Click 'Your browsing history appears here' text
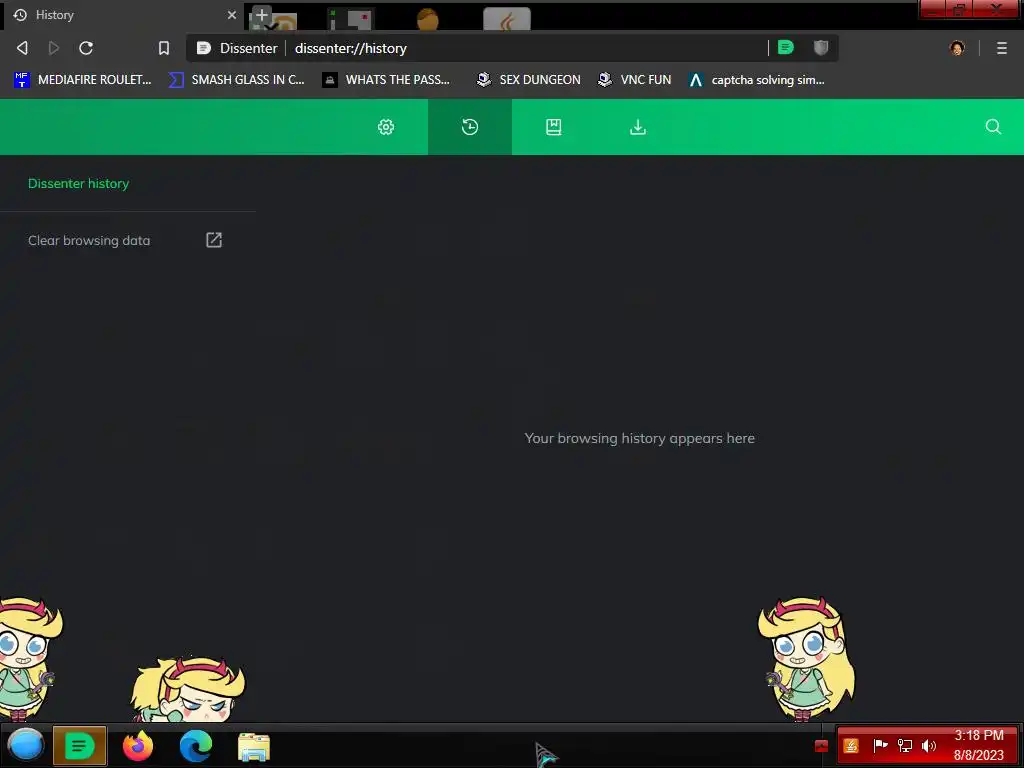This screenshot has width=1024, height=768. coord(639,438)
